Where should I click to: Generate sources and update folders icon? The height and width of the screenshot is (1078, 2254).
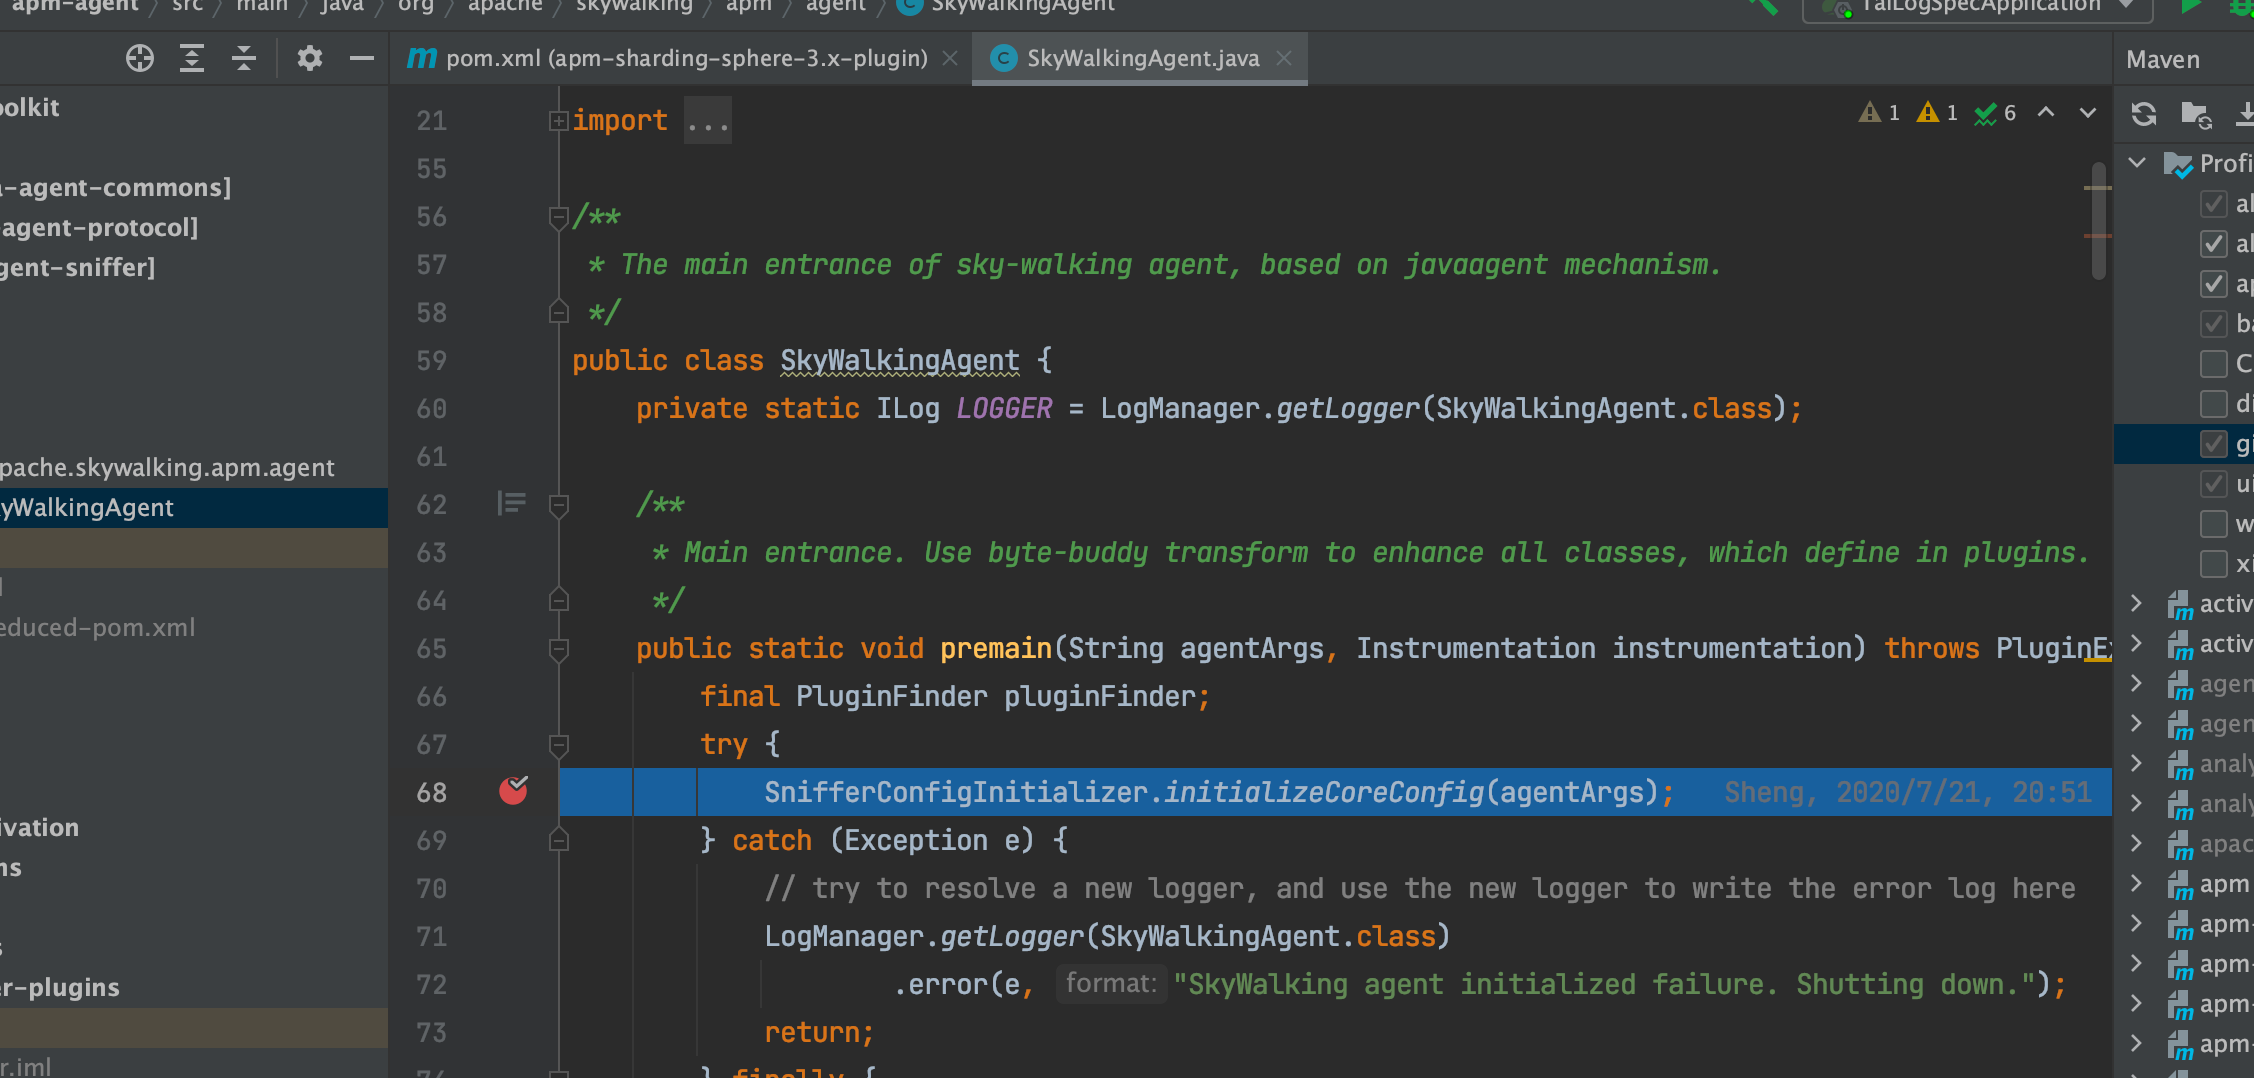pos(2196,115)
